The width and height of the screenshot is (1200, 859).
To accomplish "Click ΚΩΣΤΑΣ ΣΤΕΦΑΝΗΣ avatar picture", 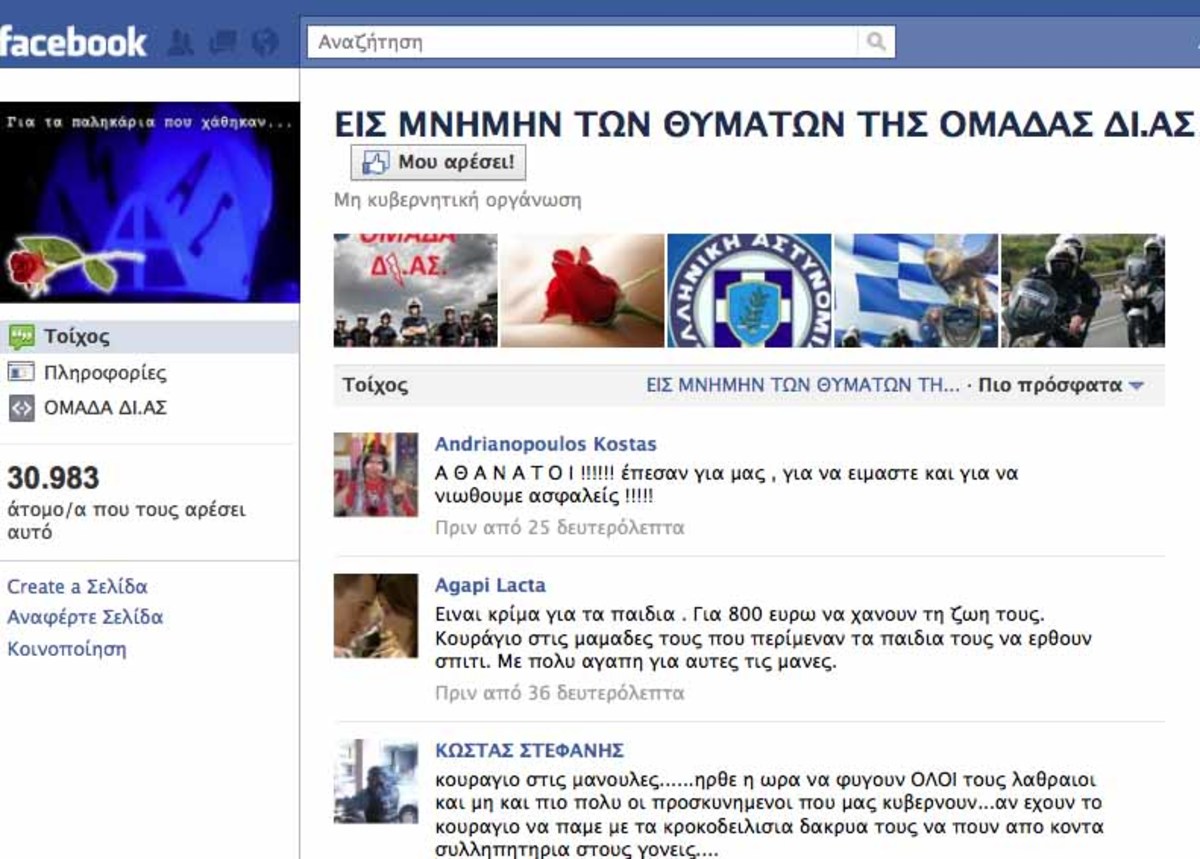I will [376, 781].
